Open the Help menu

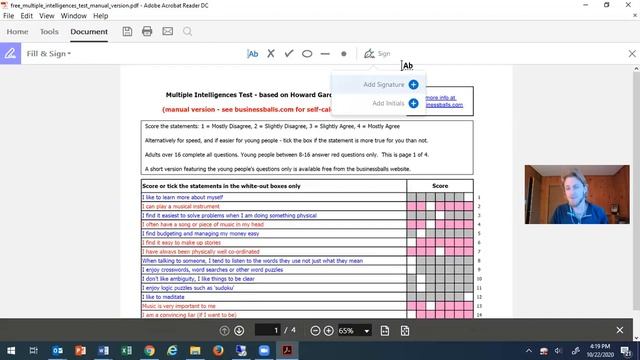tap(100, 16)
